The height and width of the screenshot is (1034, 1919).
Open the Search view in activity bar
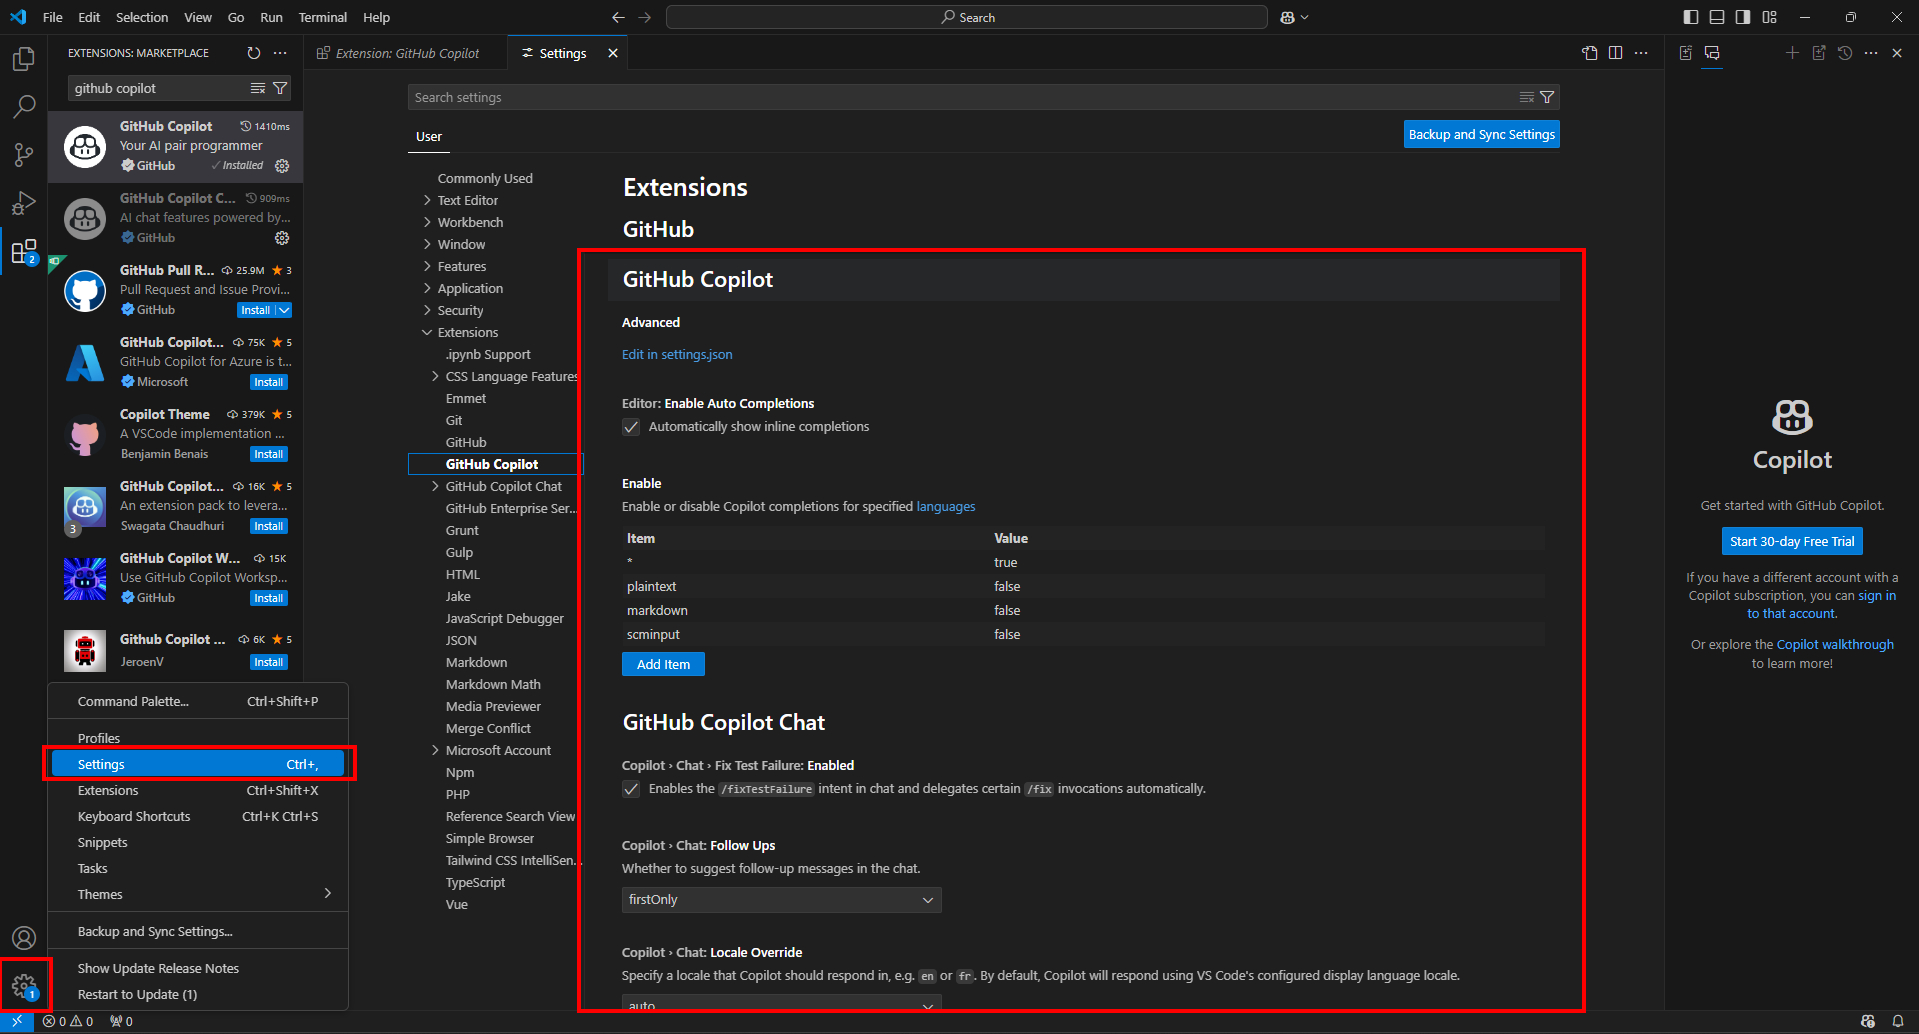pos(24,106)
